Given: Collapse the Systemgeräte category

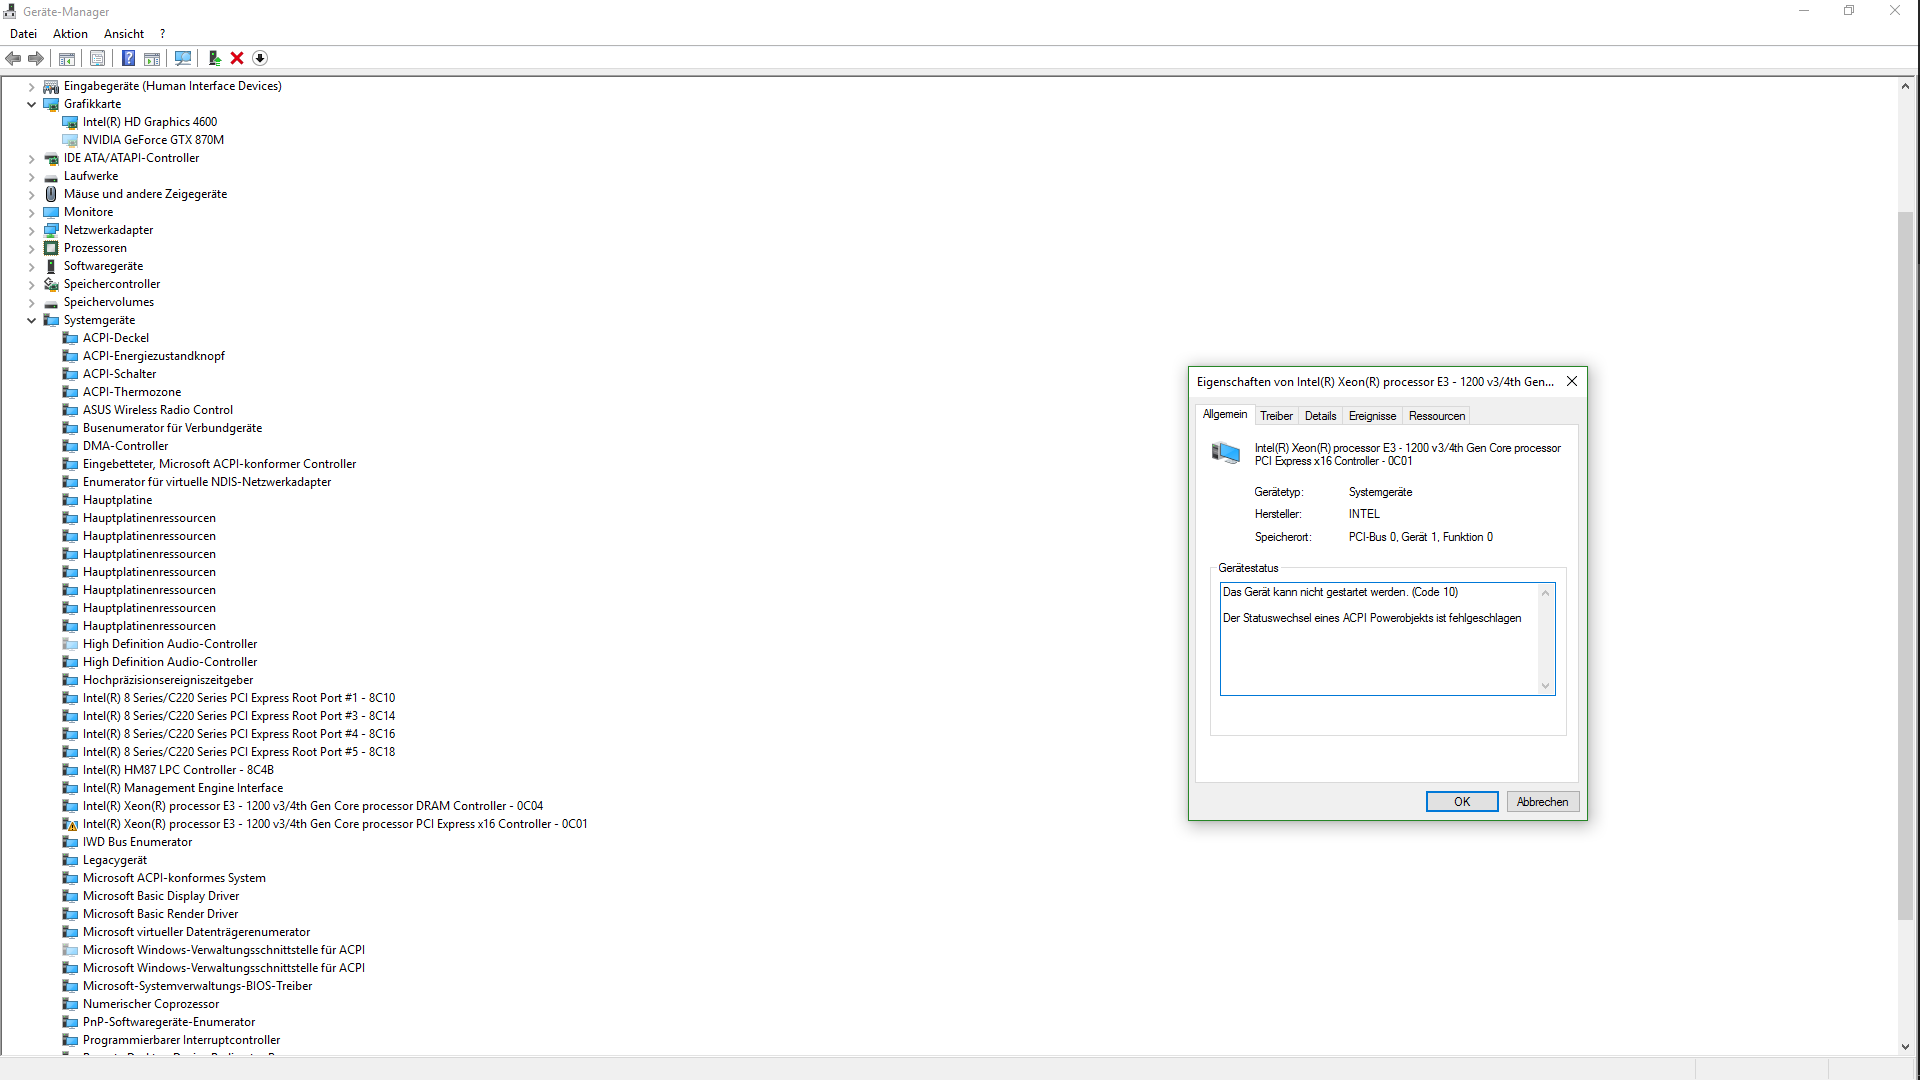Looking at the screenshot, I should pos(31,320).
